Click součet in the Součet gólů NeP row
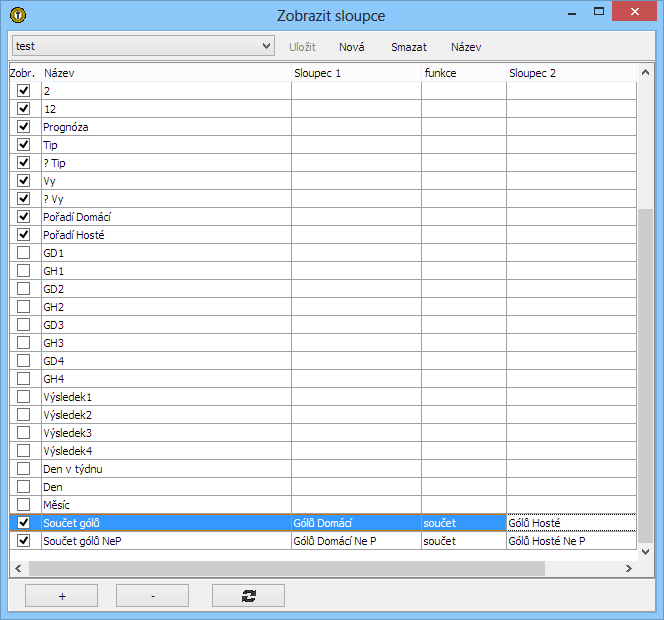The width and height of the screenshot is (664, 620). 464,541
